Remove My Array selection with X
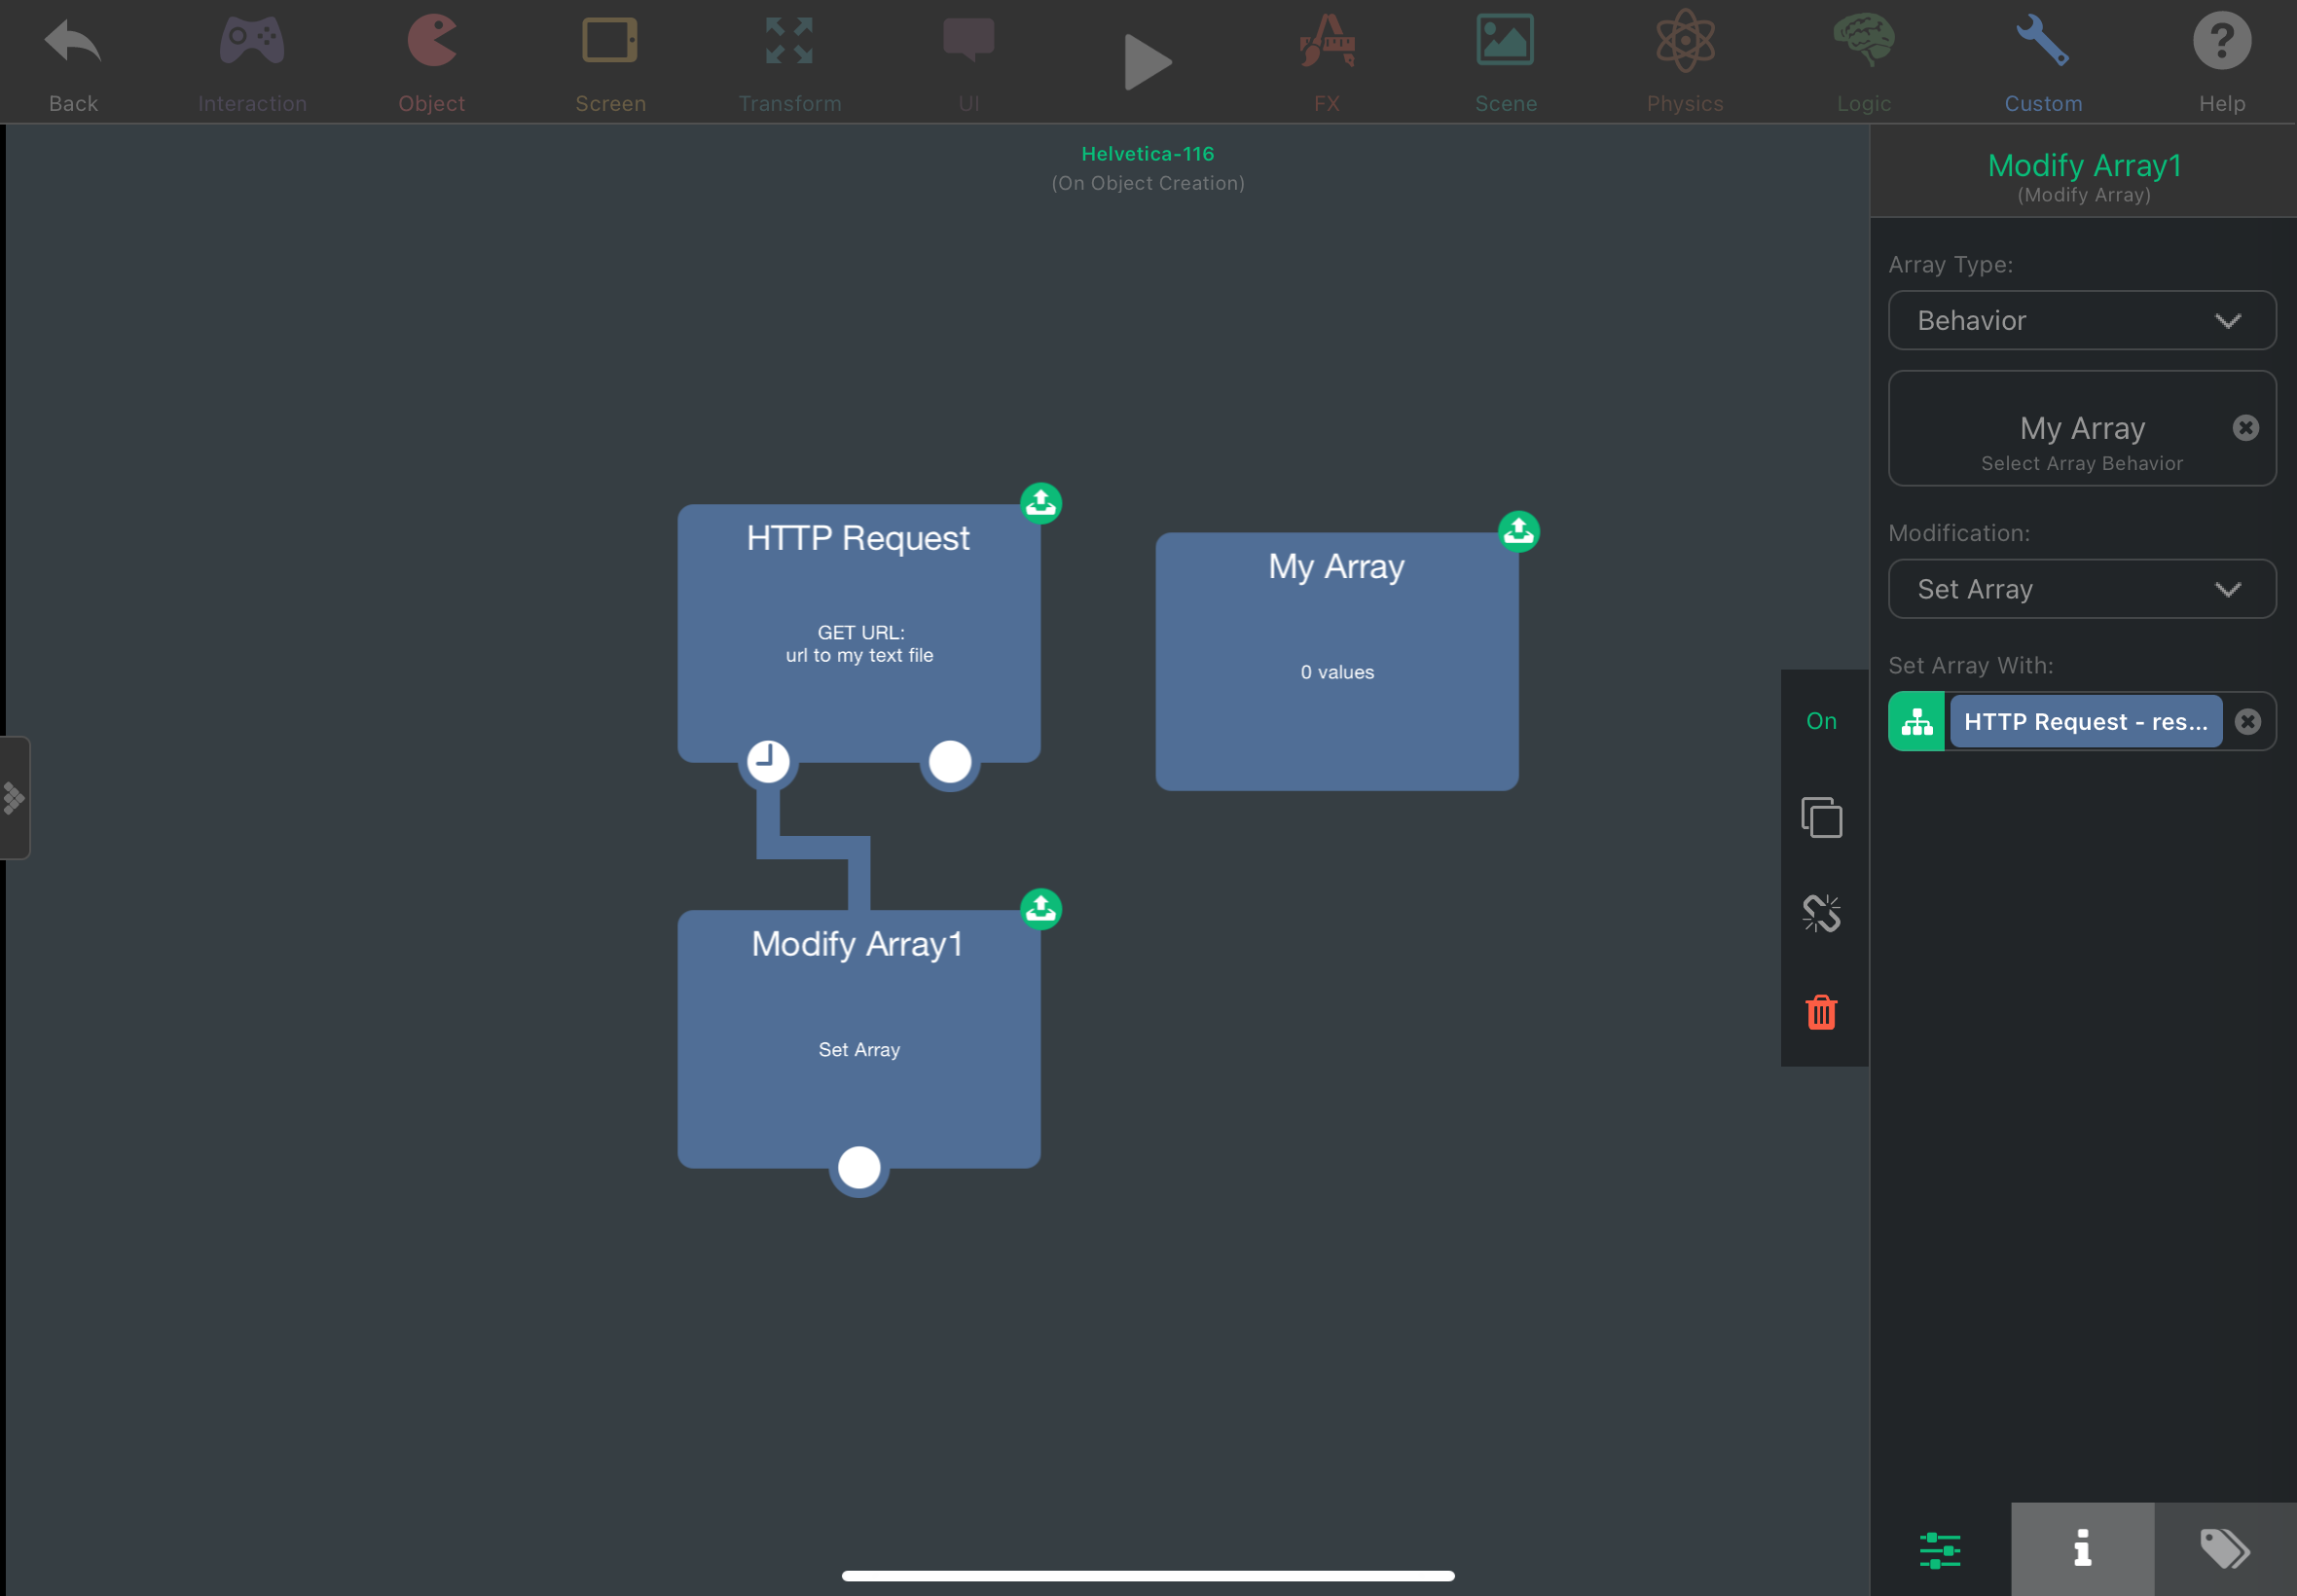Image resolution: width=2297 pixels, height=1596 pixels. click(2245, 428)
